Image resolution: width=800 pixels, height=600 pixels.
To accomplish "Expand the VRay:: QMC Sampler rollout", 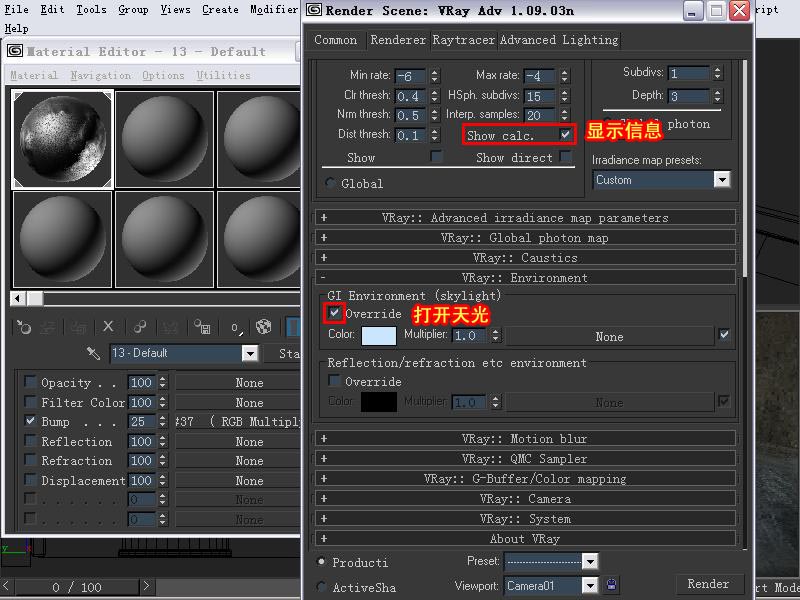I will click(526, 459).
